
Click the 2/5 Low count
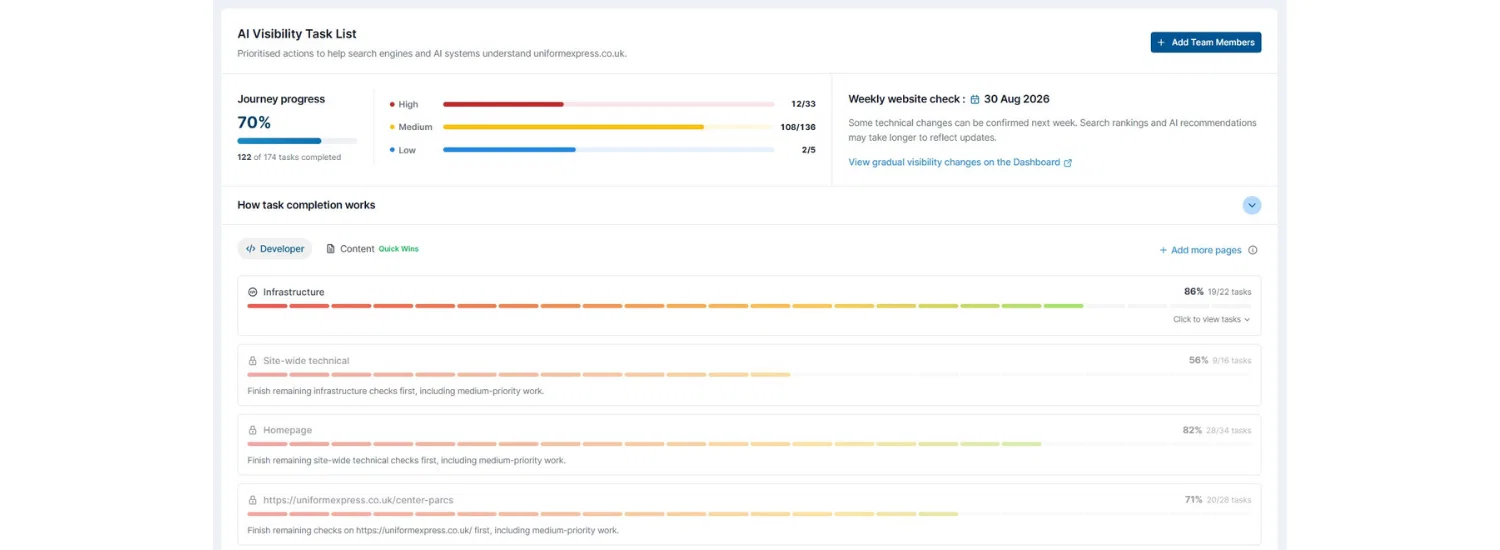(x=808, y=150)
